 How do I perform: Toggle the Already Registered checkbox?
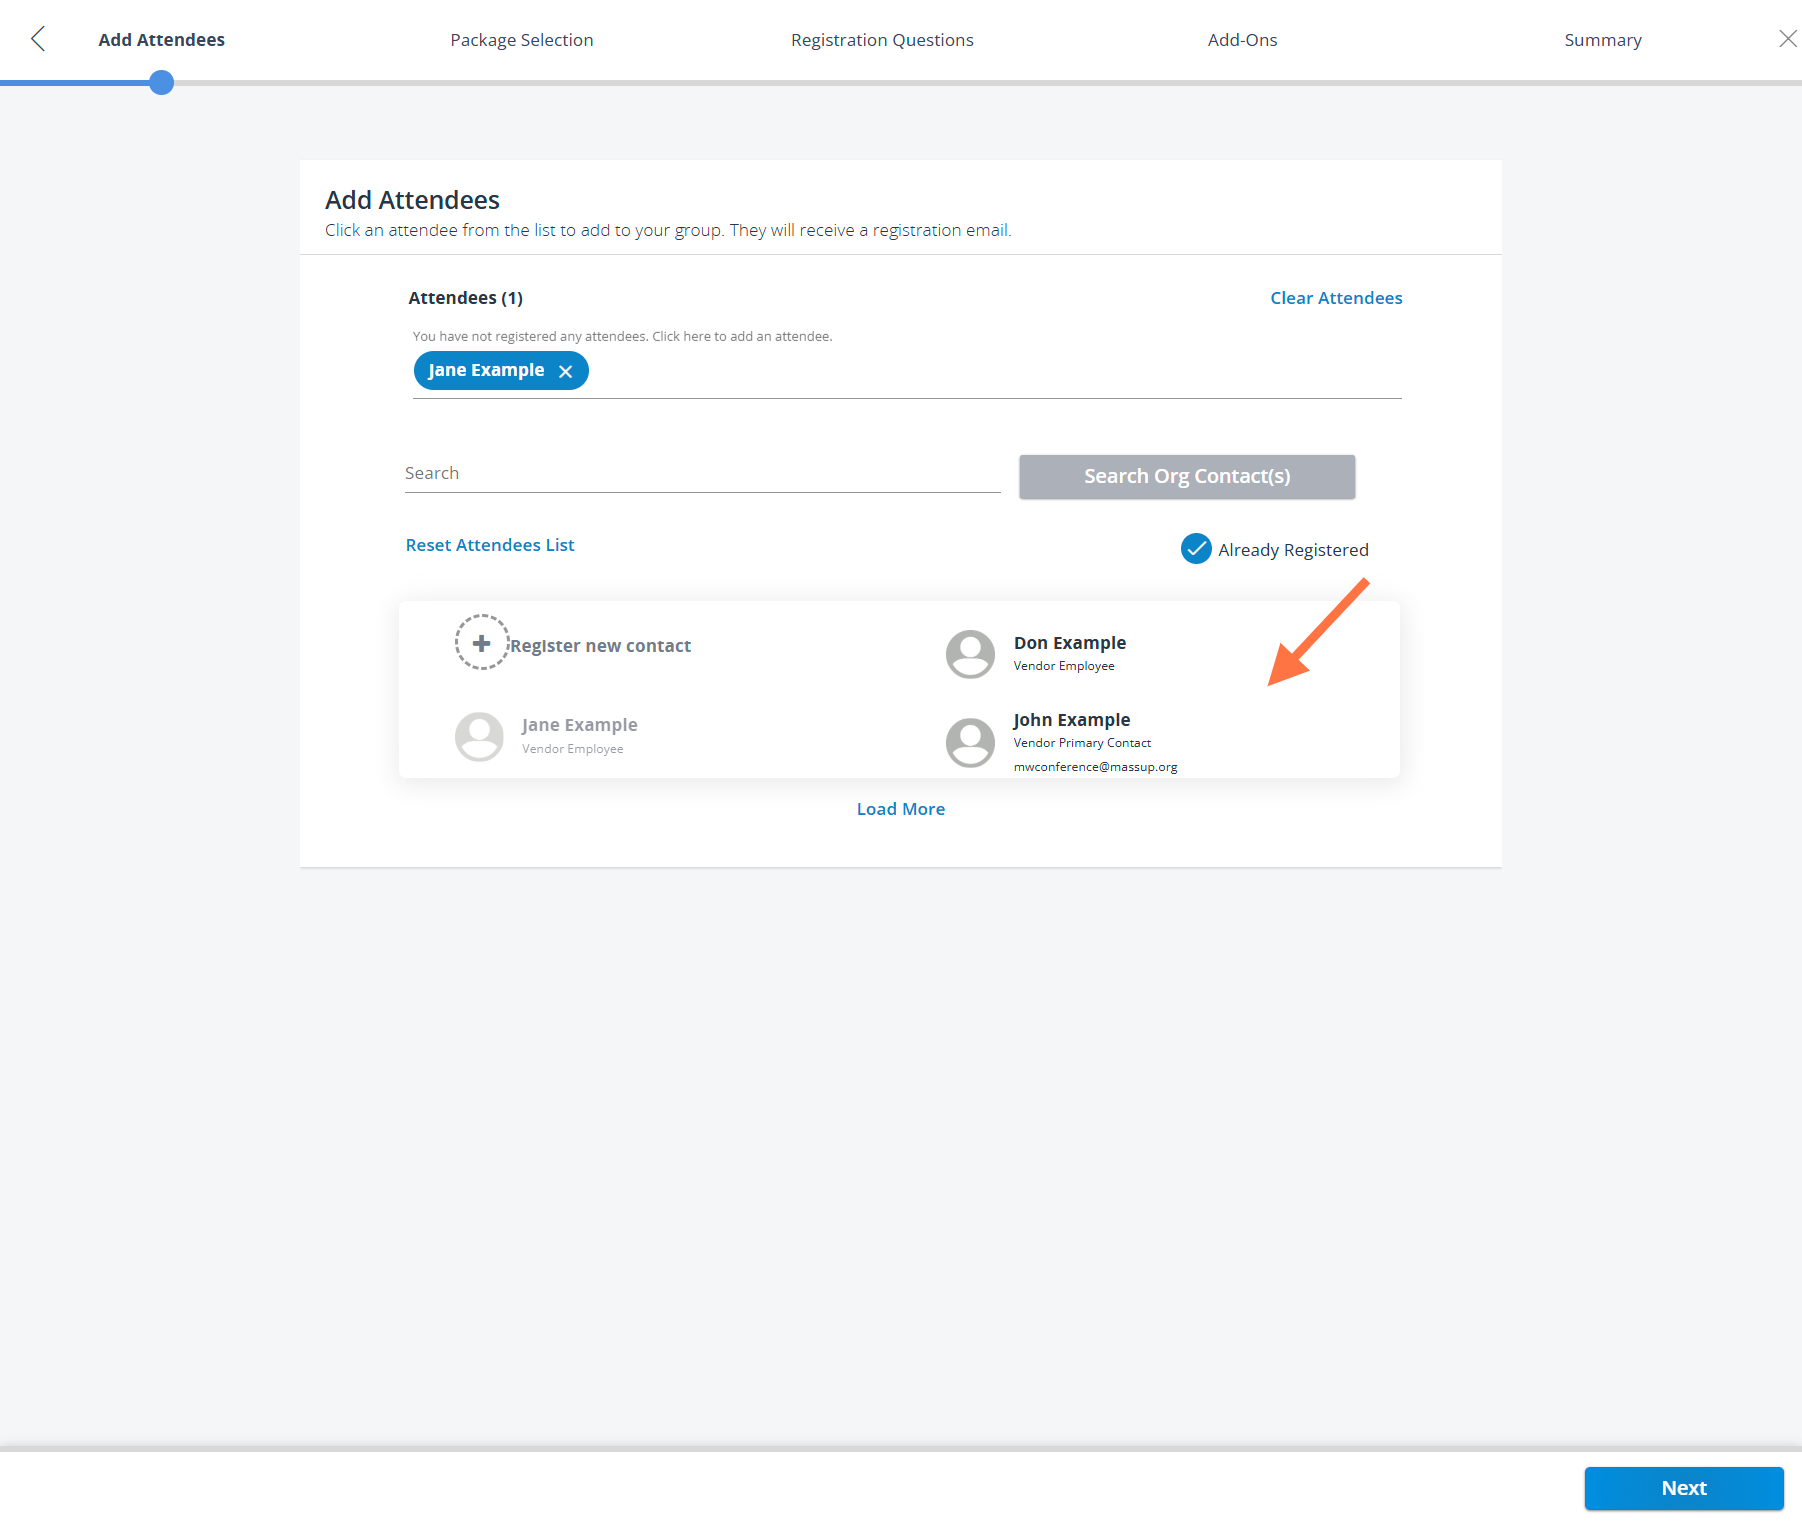tap(1196, 549)
